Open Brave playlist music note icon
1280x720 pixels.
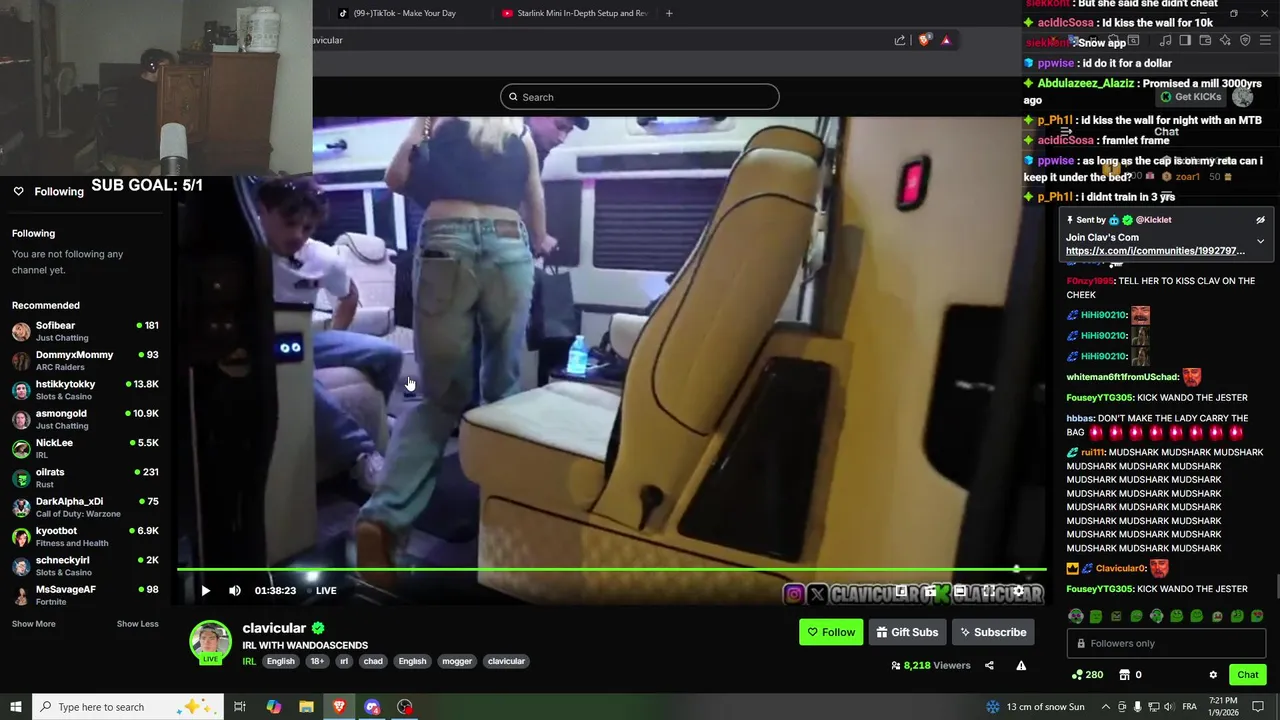tap(1165, 40)
